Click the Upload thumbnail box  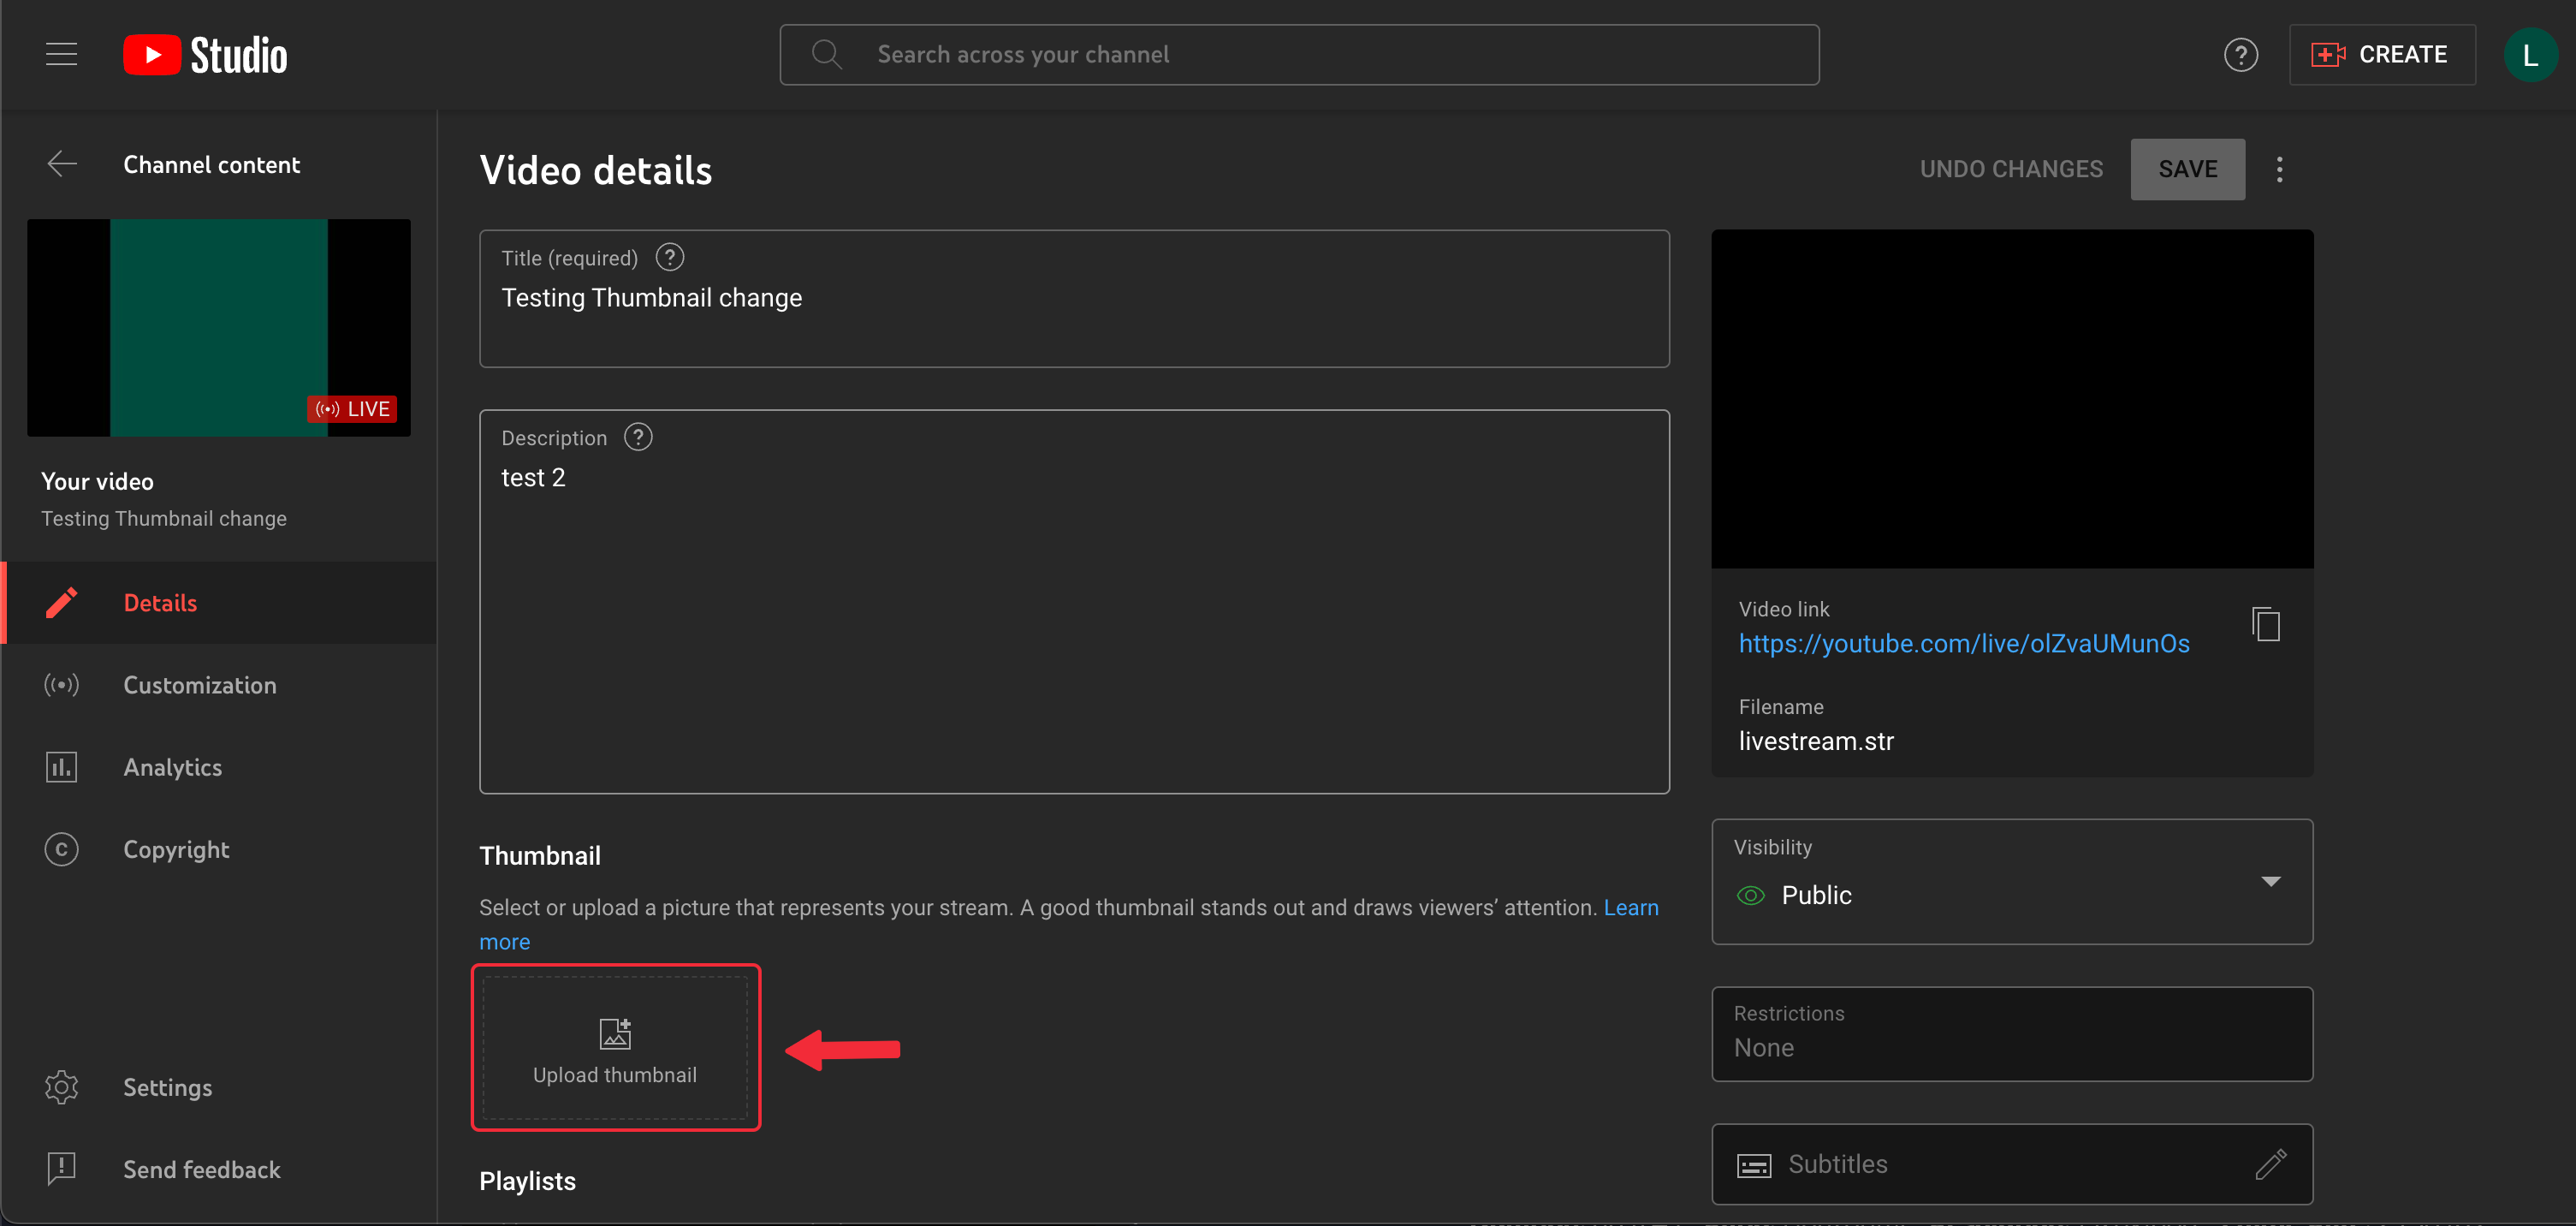pyautogui.click(x=615, y=1047)
